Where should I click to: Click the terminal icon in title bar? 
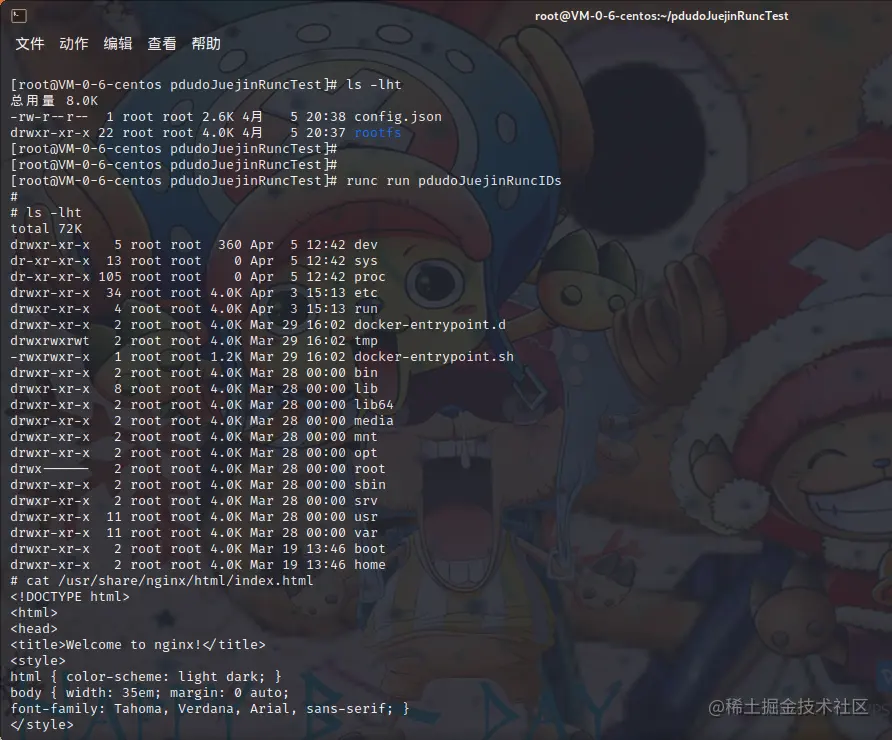19,16
